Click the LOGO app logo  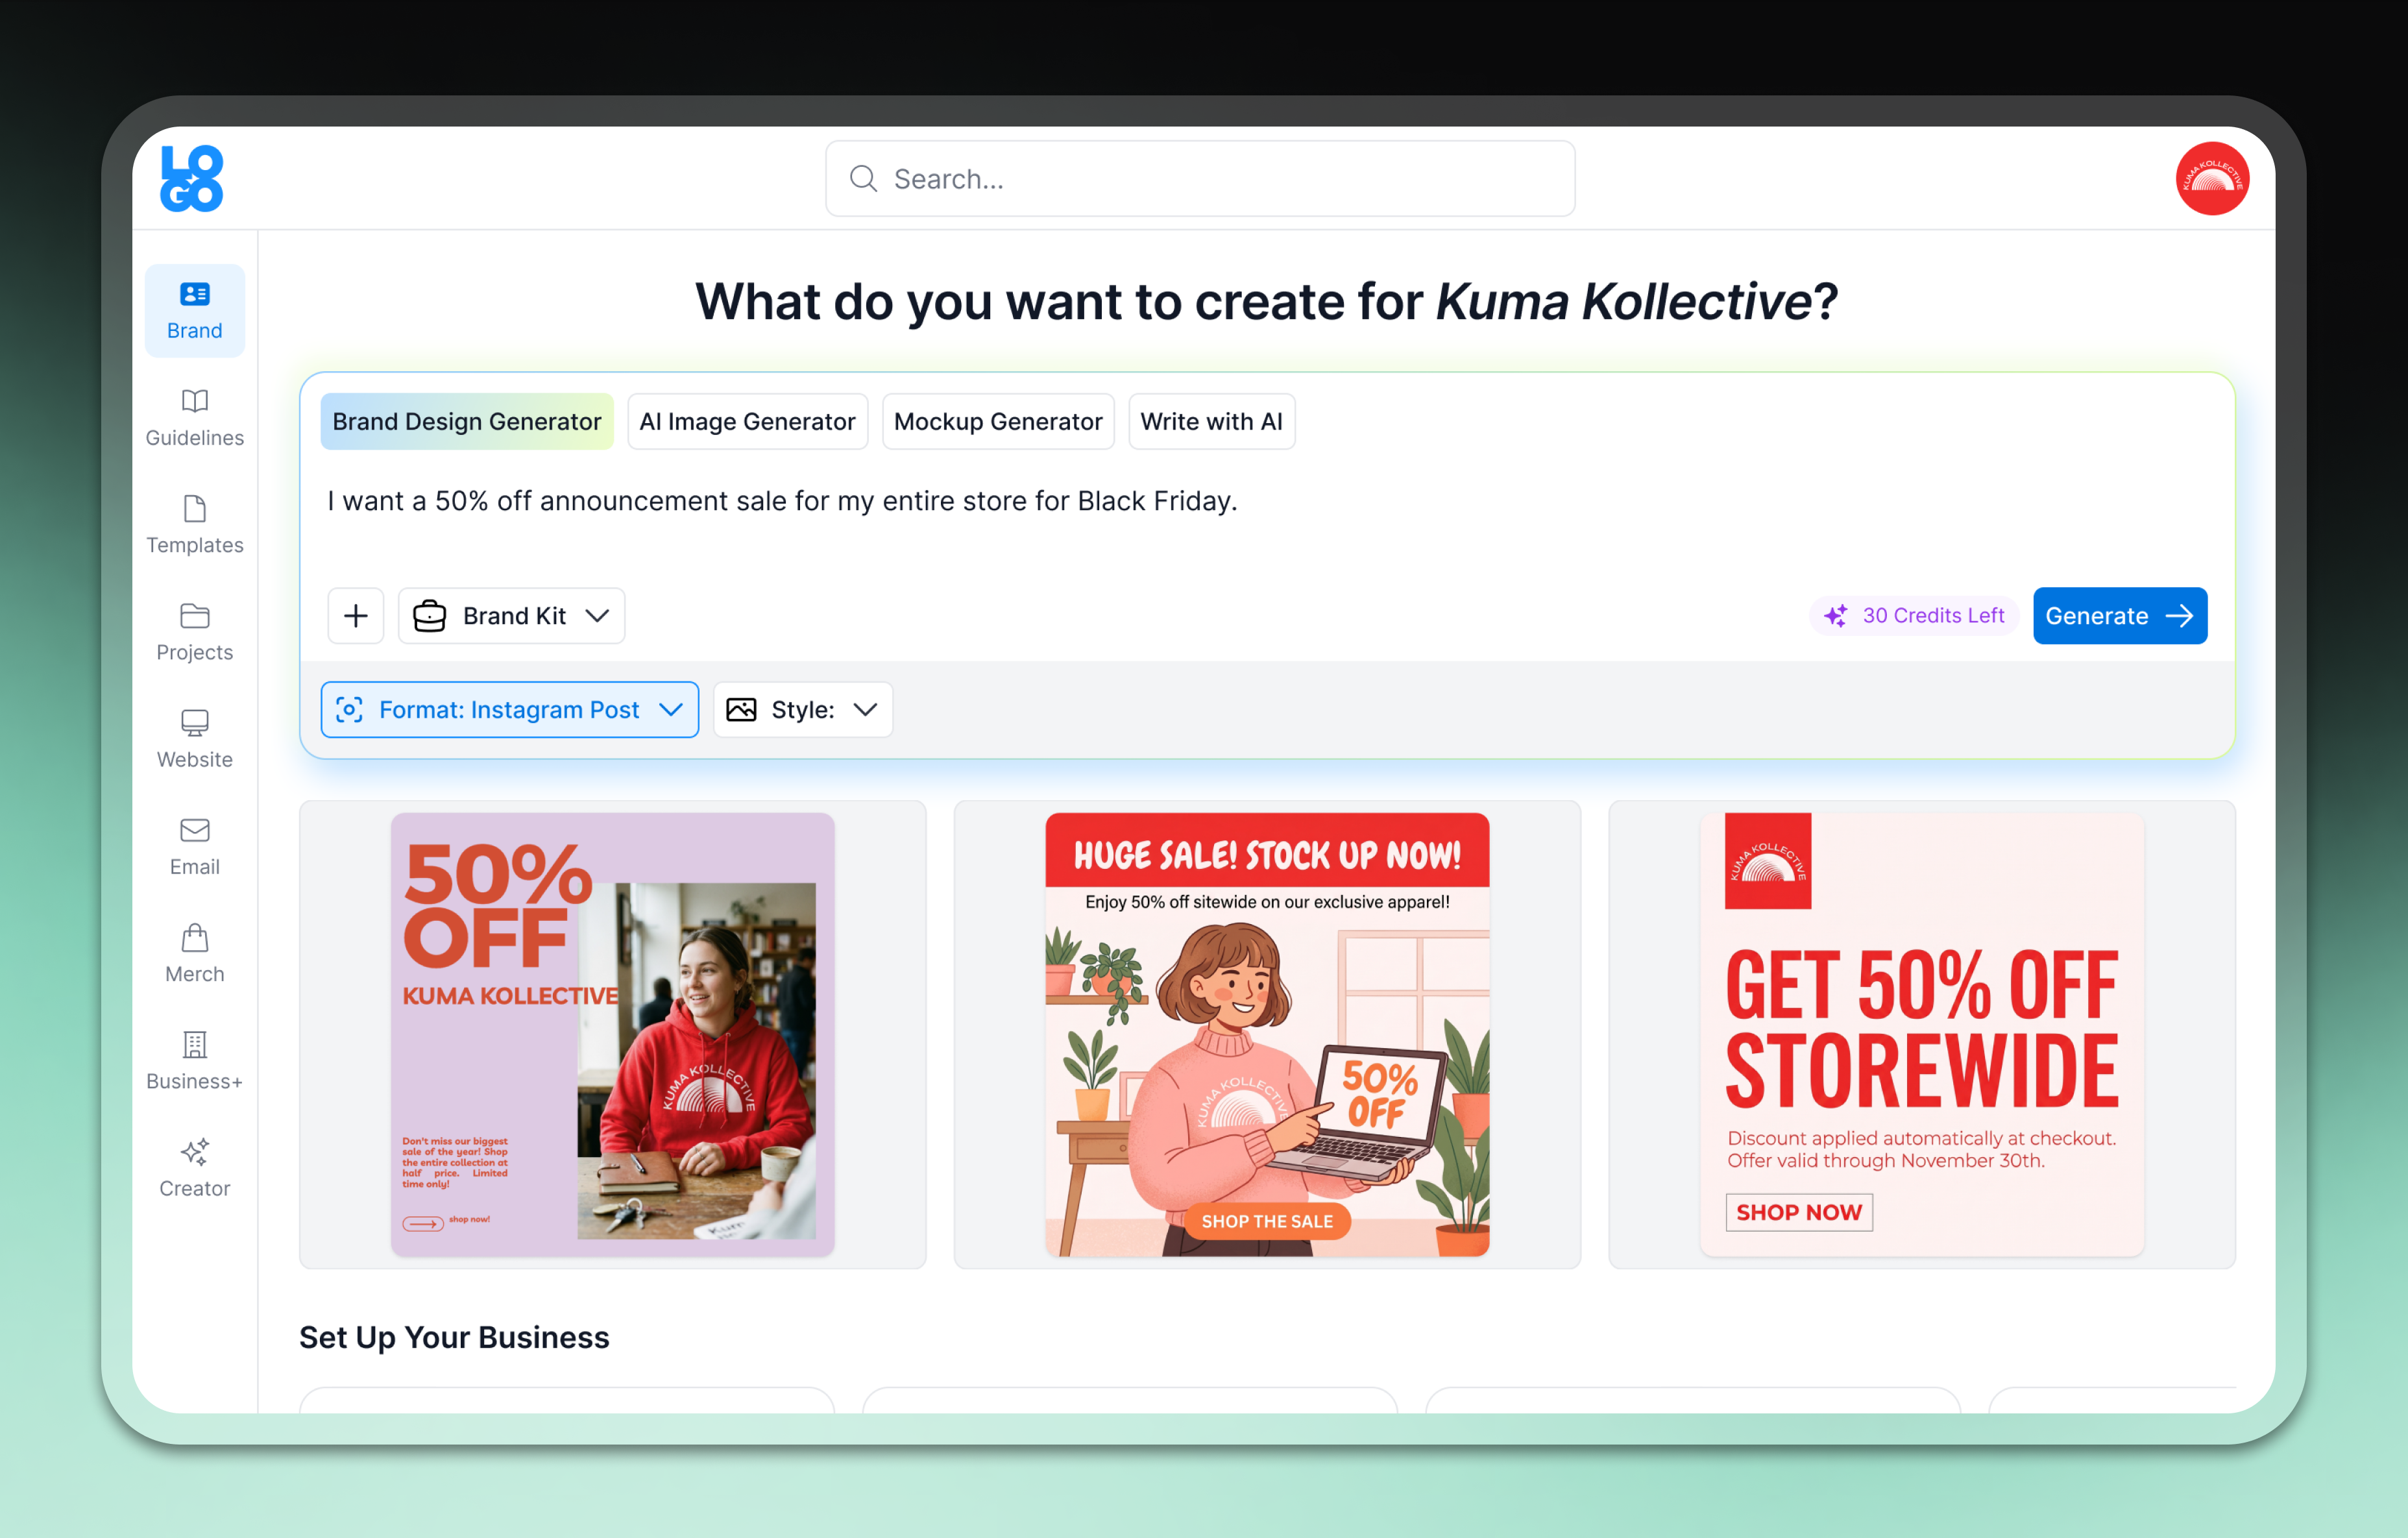(192, 178)
